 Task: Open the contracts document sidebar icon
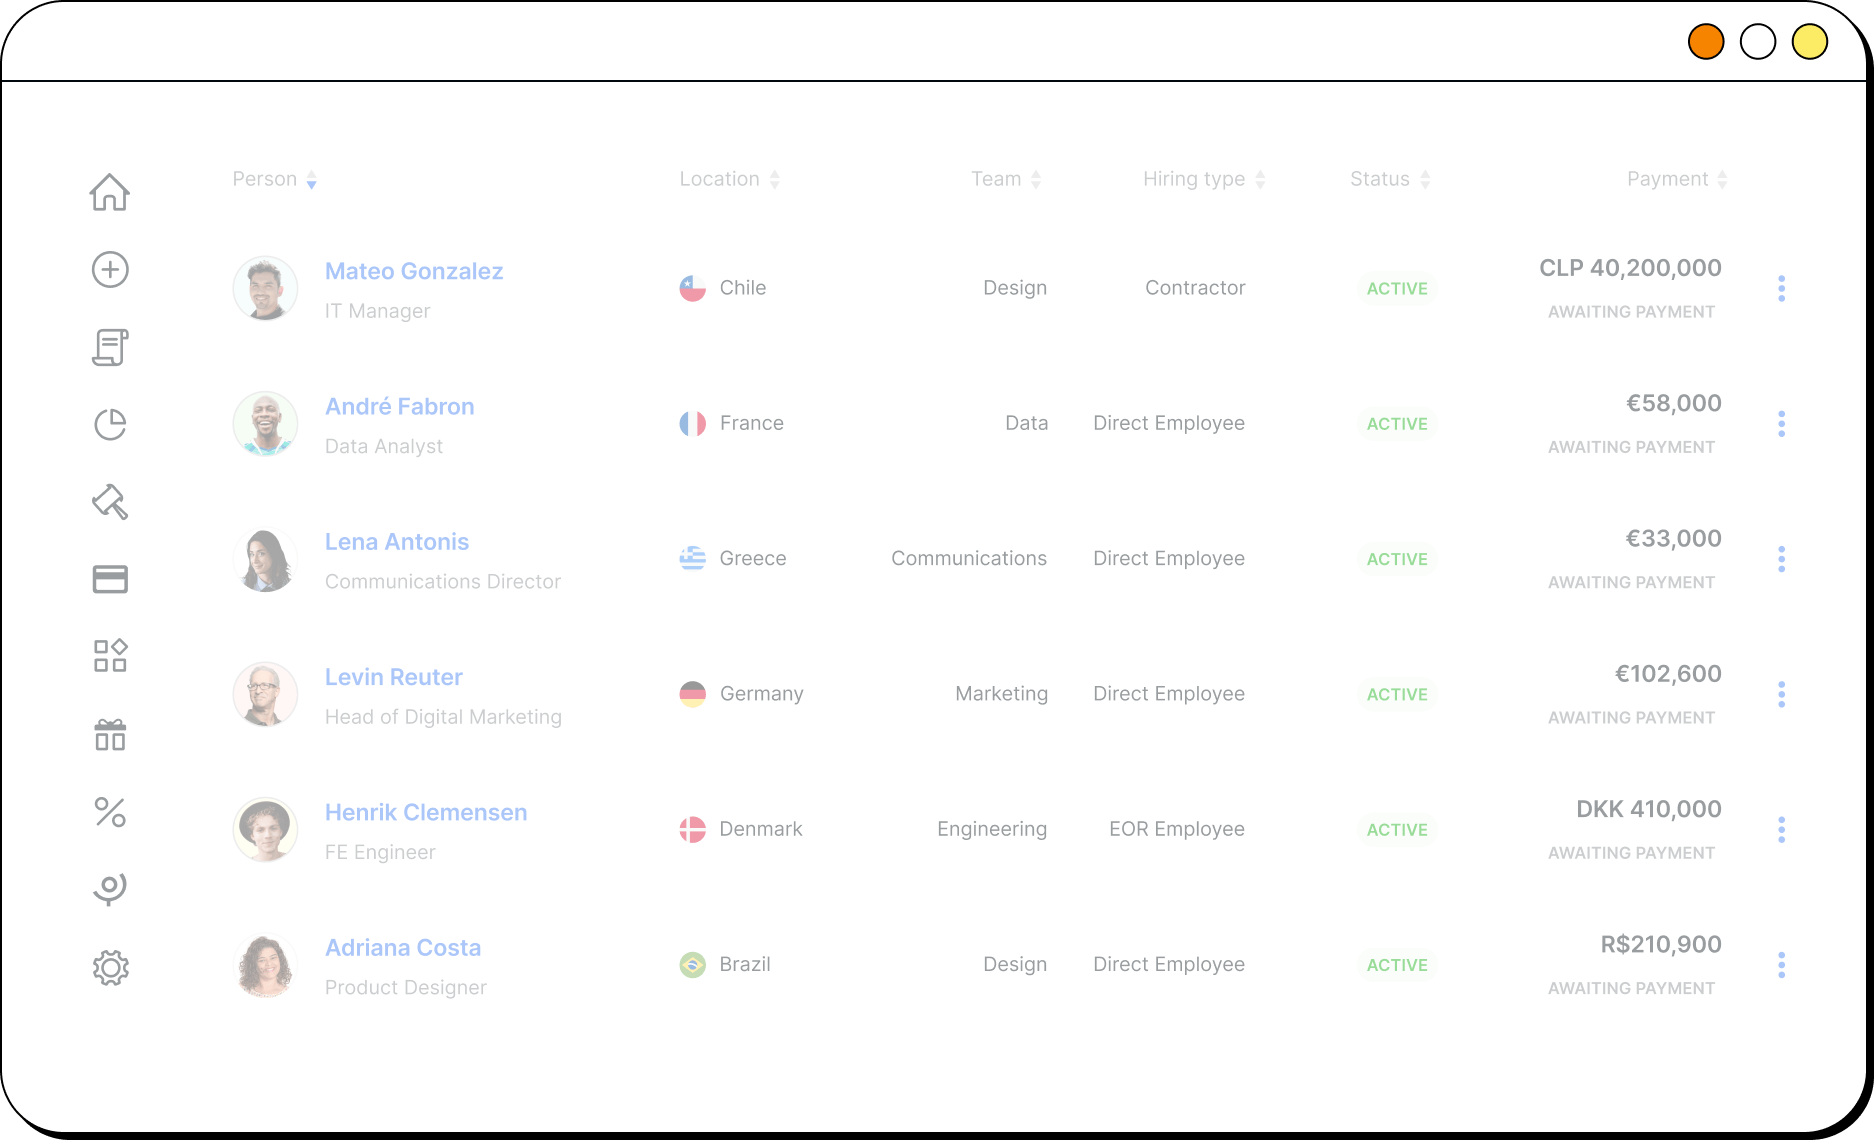[110, 347]
